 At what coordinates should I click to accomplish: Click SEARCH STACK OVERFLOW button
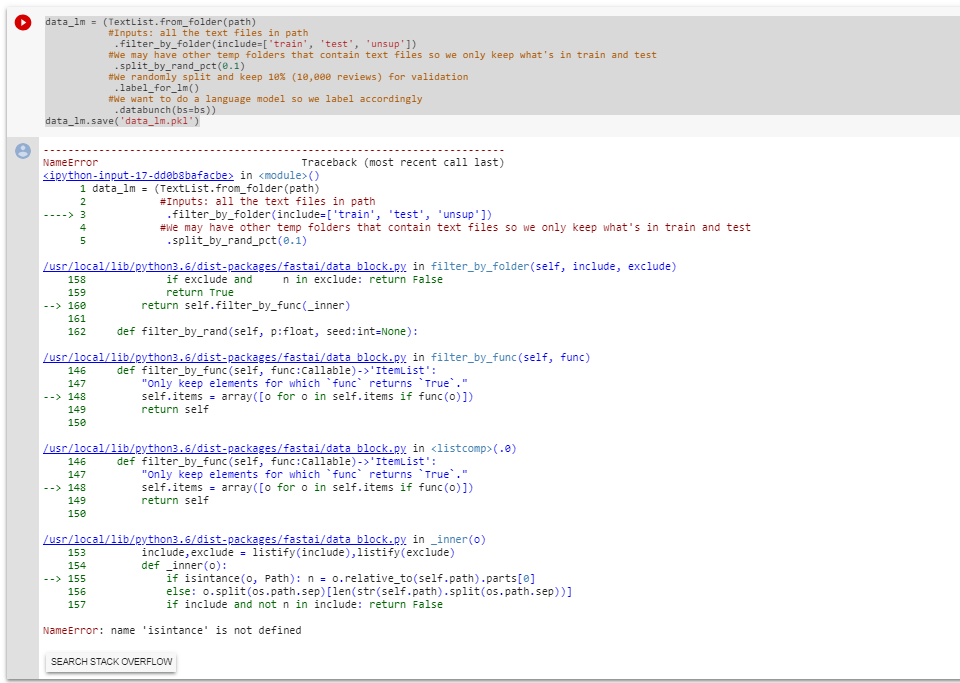[x=110, y=662]
